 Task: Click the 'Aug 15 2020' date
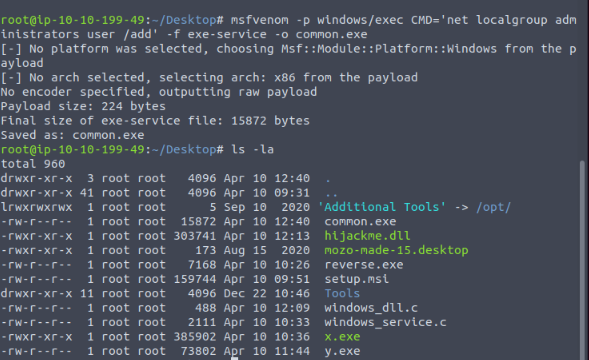pos(267,250)
